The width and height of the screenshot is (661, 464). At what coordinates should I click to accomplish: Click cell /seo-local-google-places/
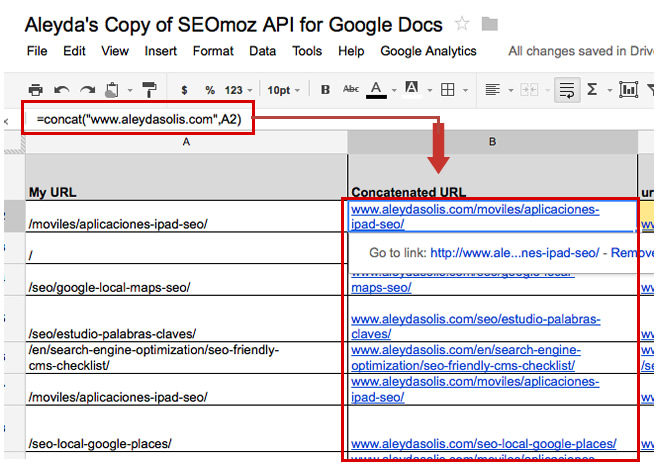(186, 428)
